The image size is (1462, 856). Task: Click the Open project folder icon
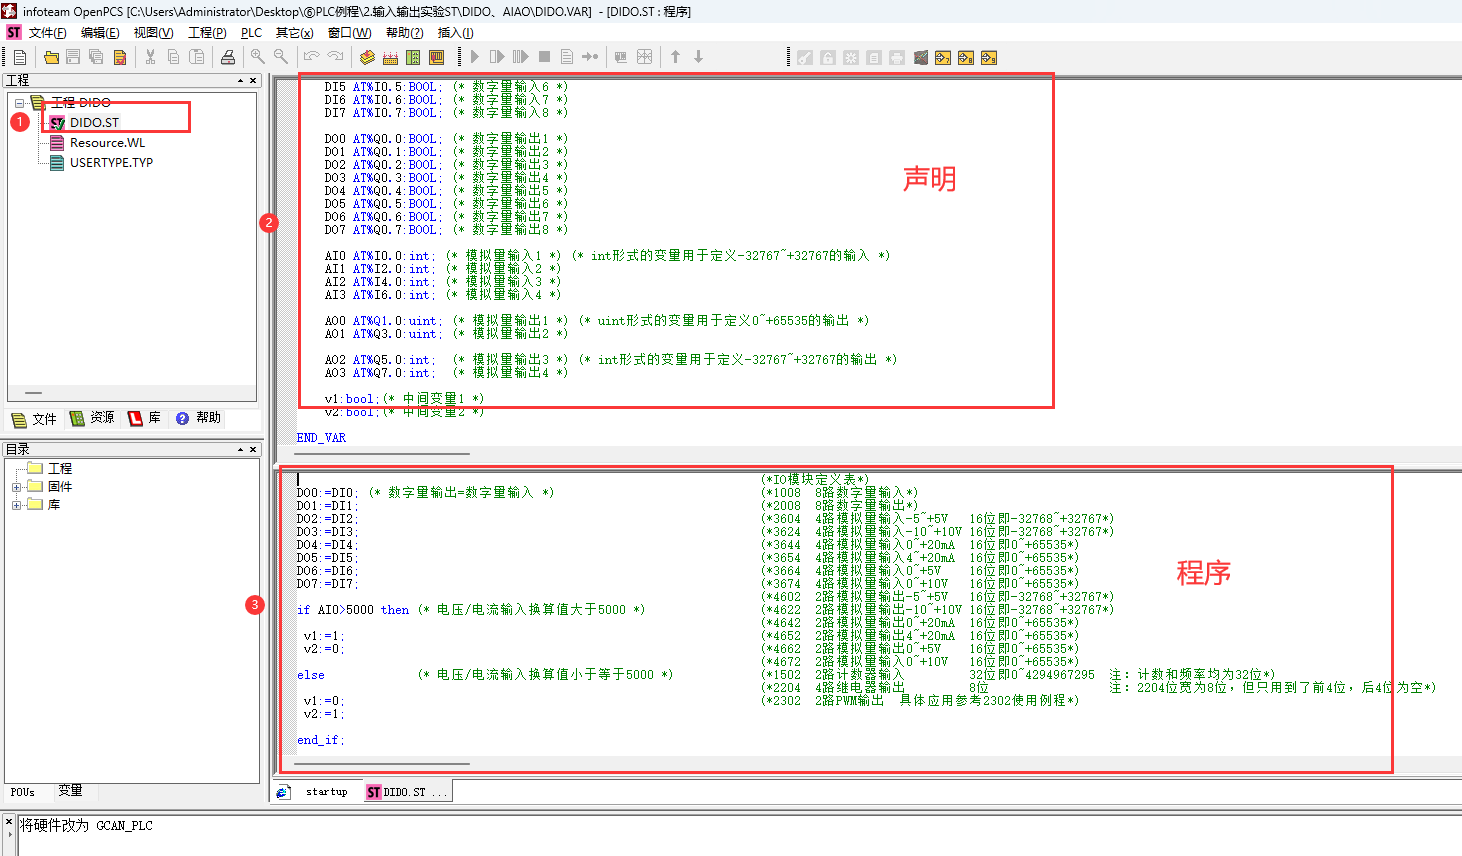click(51, 57)
